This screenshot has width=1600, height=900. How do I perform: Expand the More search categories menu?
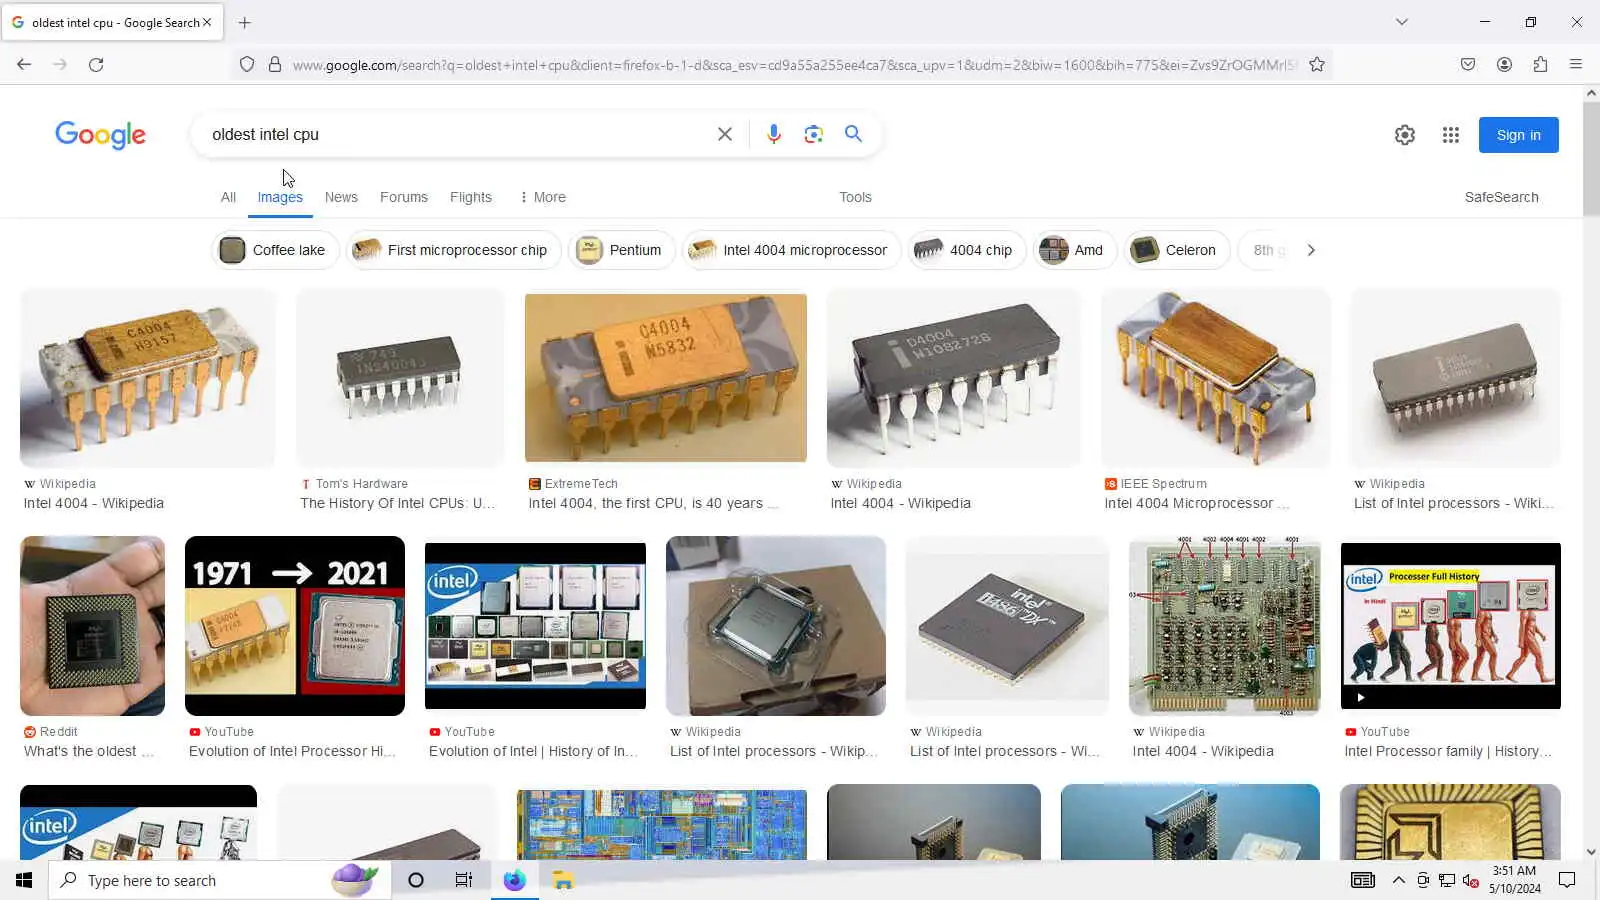coord(543,197)
